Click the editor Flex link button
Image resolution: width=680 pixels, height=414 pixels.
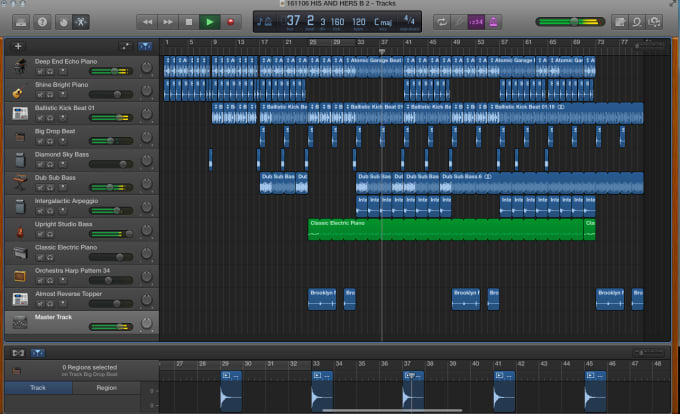tap(18, 353)
